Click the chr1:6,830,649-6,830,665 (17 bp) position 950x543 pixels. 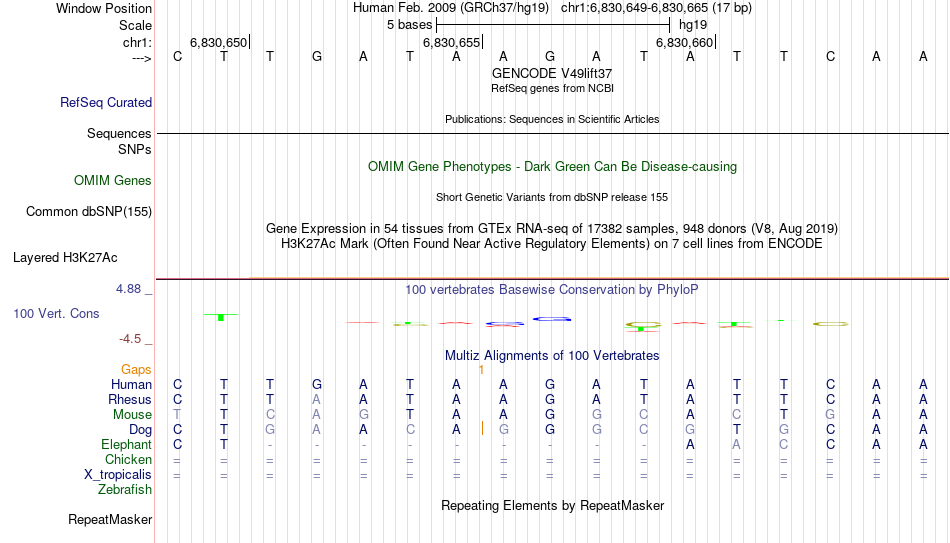pos(656,8)
